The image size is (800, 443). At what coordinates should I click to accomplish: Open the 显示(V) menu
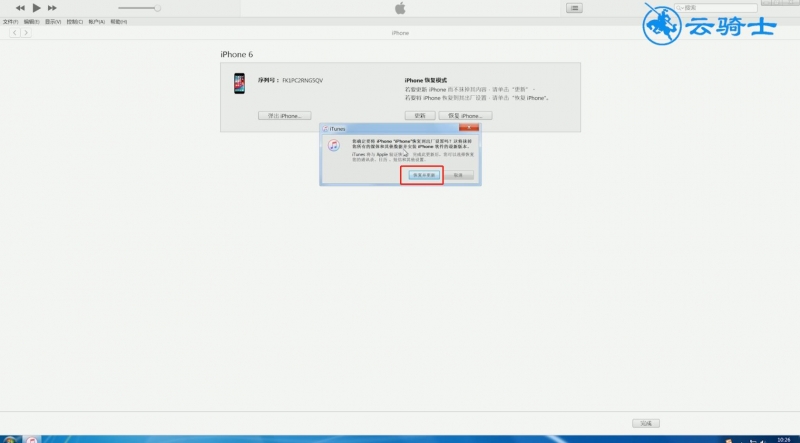point(53,21)
